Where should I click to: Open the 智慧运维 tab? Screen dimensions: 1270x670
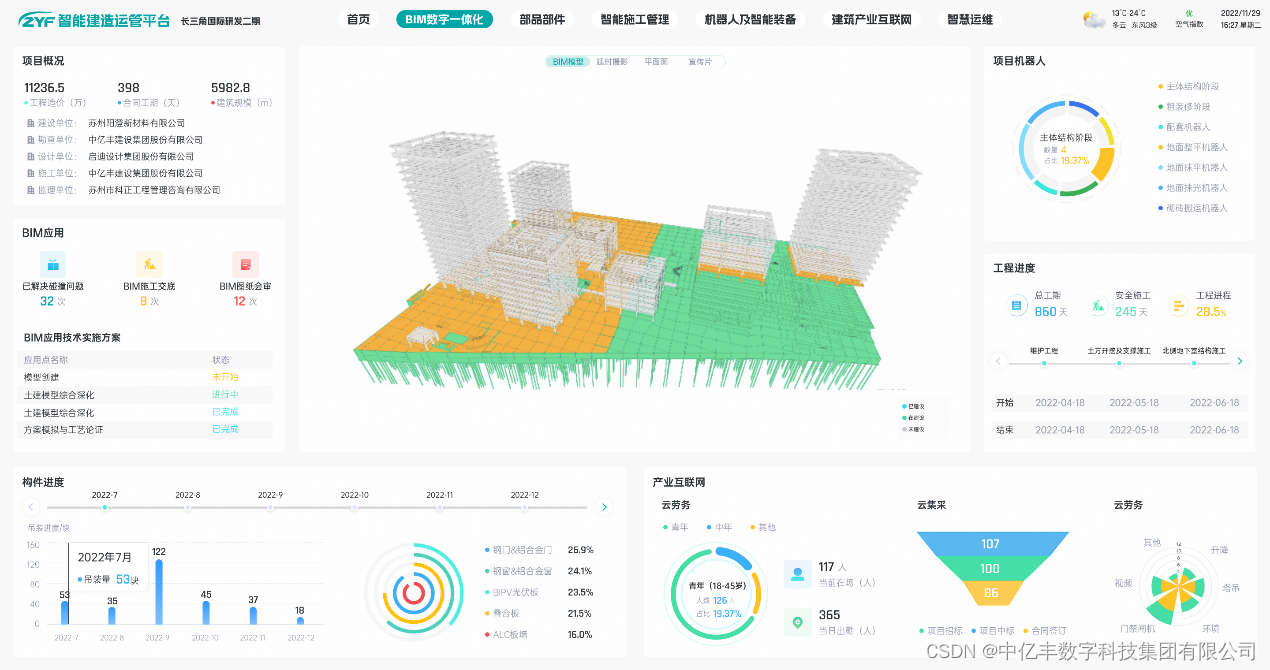point(970,19)
